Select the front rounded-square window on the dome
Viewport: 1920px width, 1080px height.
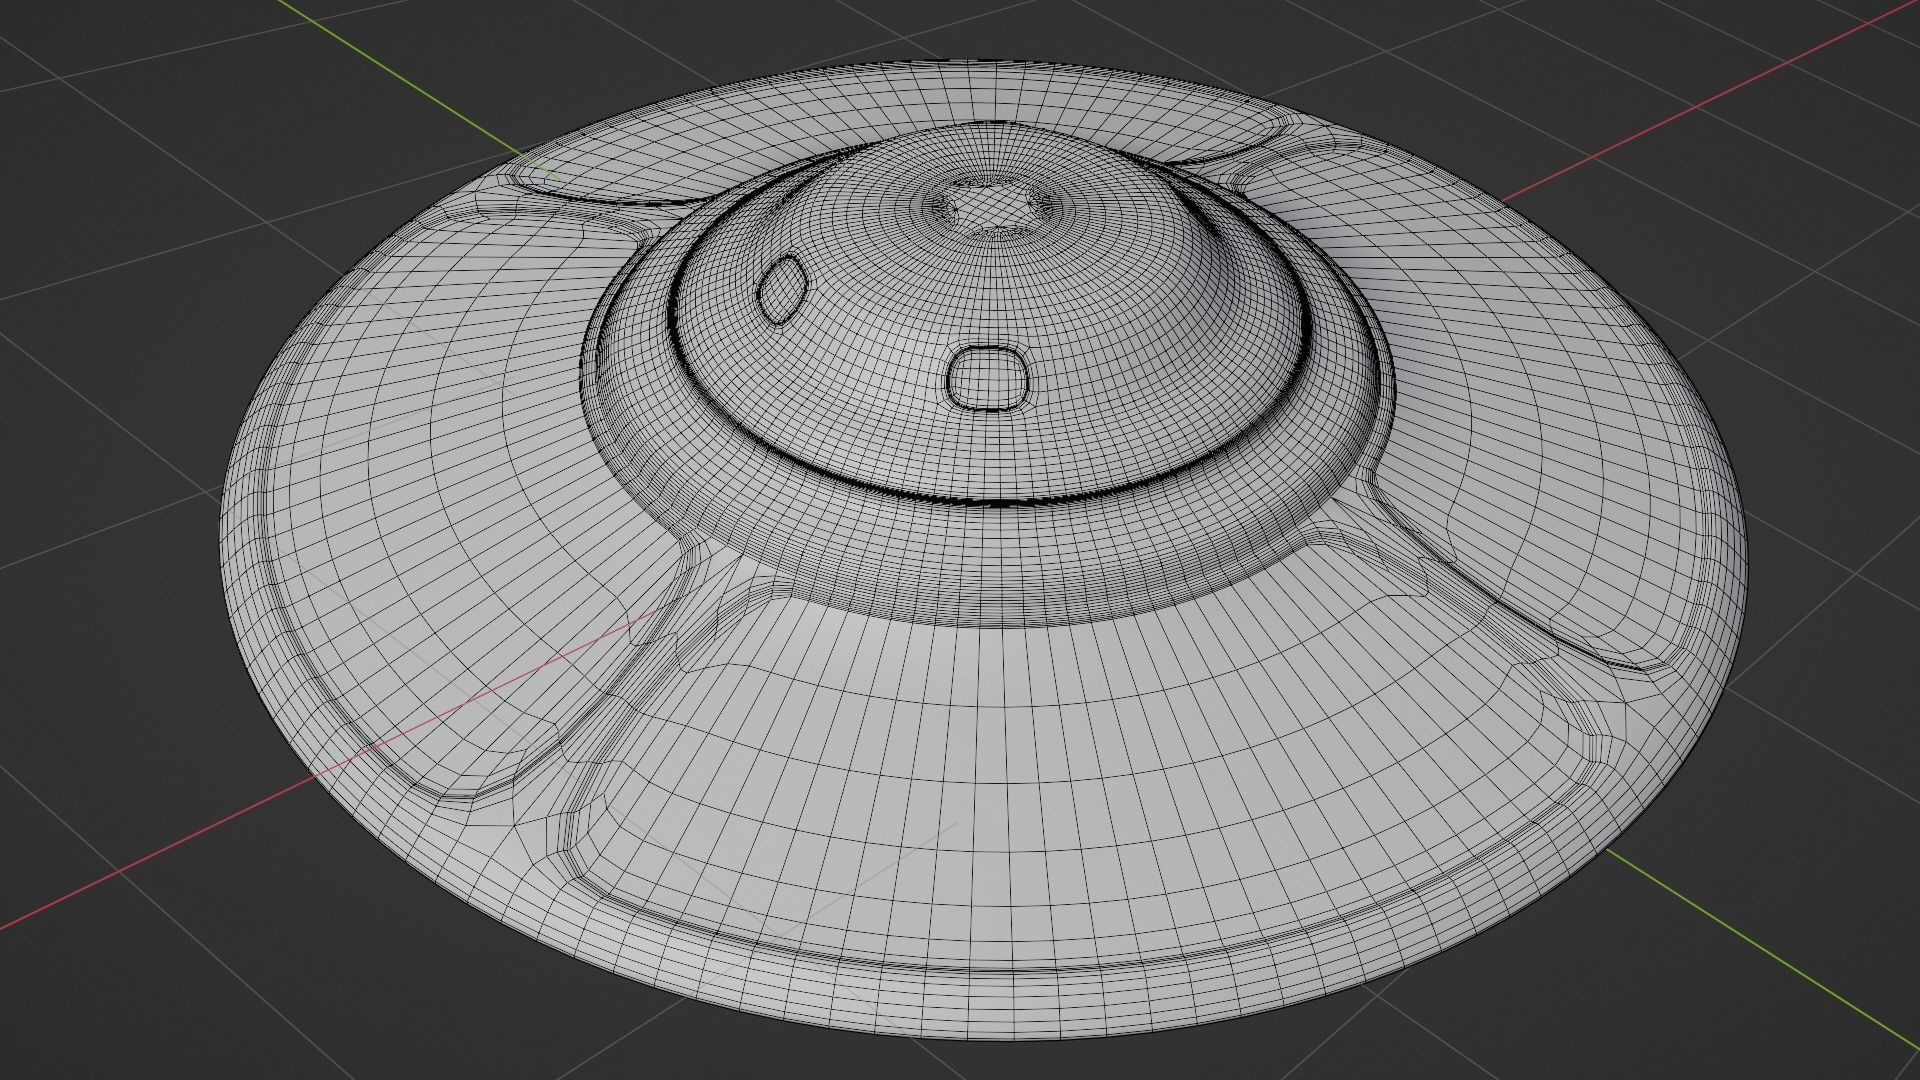click(987, 378)
